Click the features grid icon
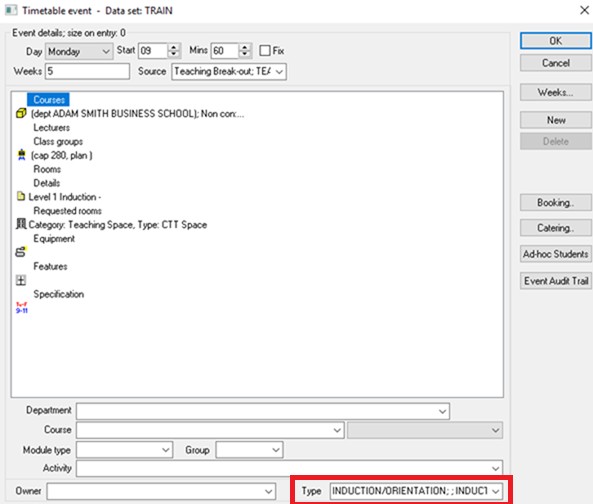Image resolution: width=593 pixels, height=504 pixels. tap(21, 280)
